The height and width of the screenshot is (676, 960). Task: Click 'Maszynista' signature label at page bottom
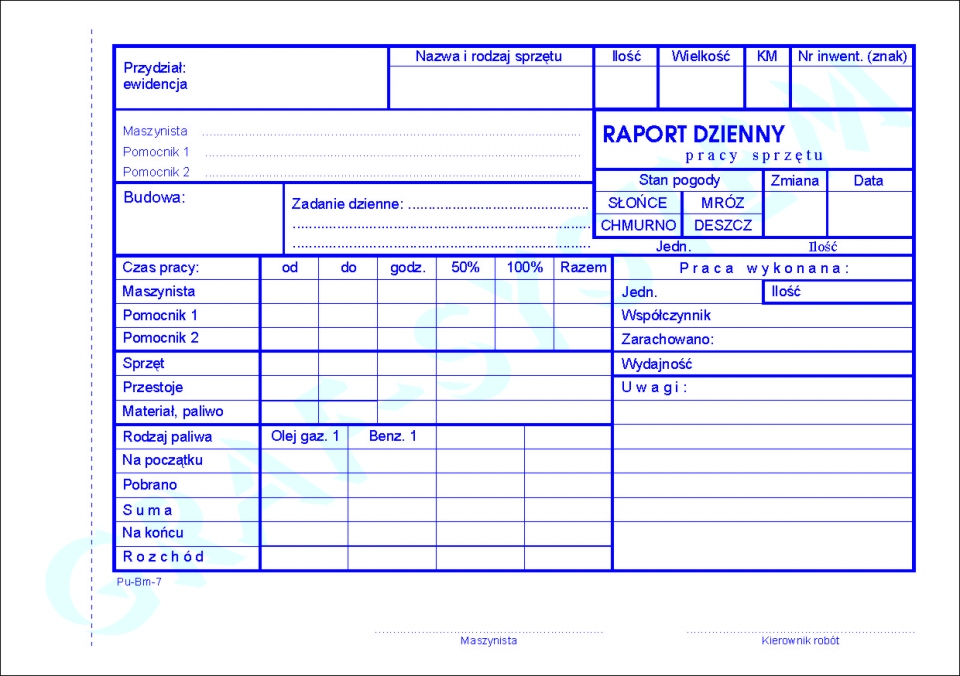tap(489, 640)
